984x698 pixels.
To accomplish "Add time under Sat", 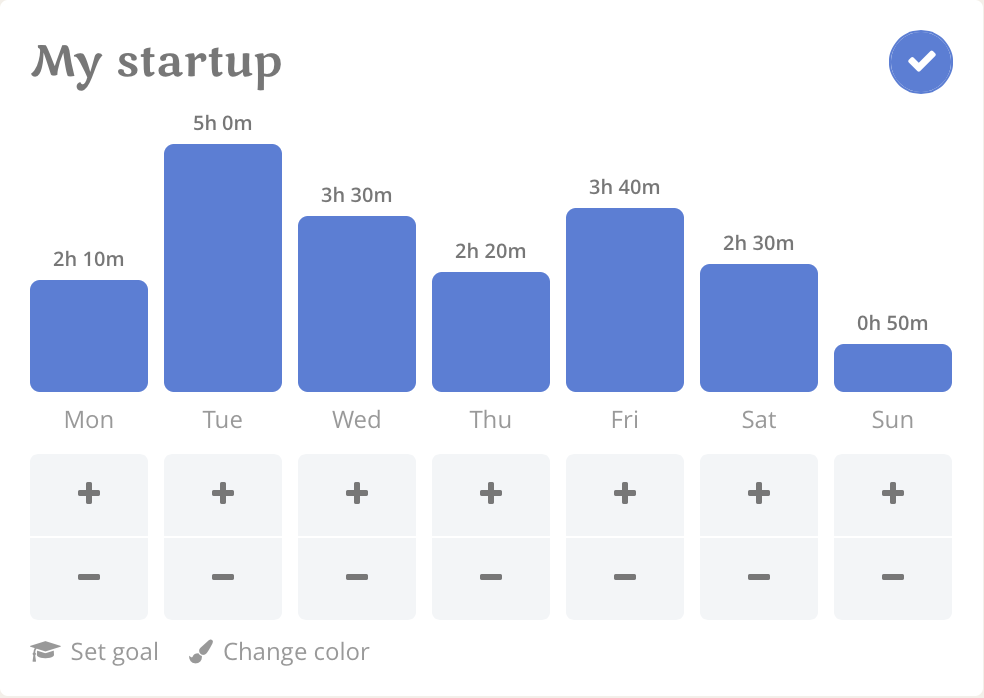I will click(759, 494).
